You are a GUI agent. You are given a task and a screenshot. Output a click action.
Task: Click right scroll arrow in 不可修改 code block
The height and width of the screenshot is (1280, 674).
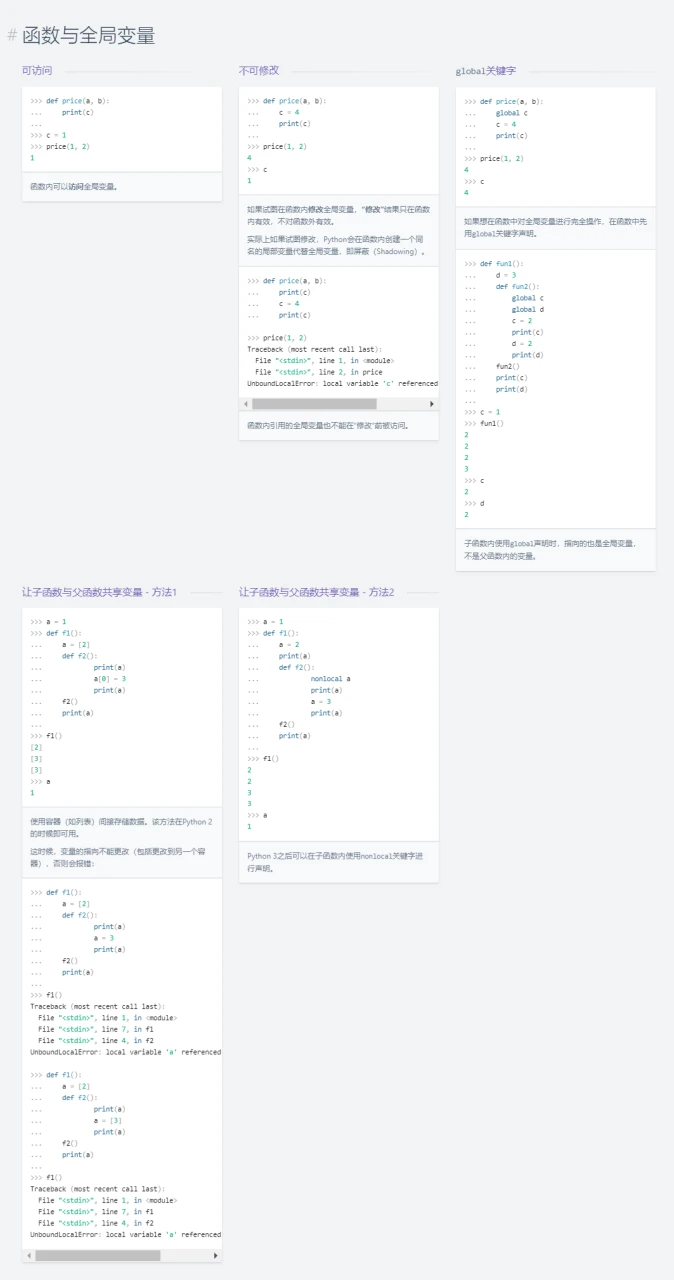pos(432,404)
